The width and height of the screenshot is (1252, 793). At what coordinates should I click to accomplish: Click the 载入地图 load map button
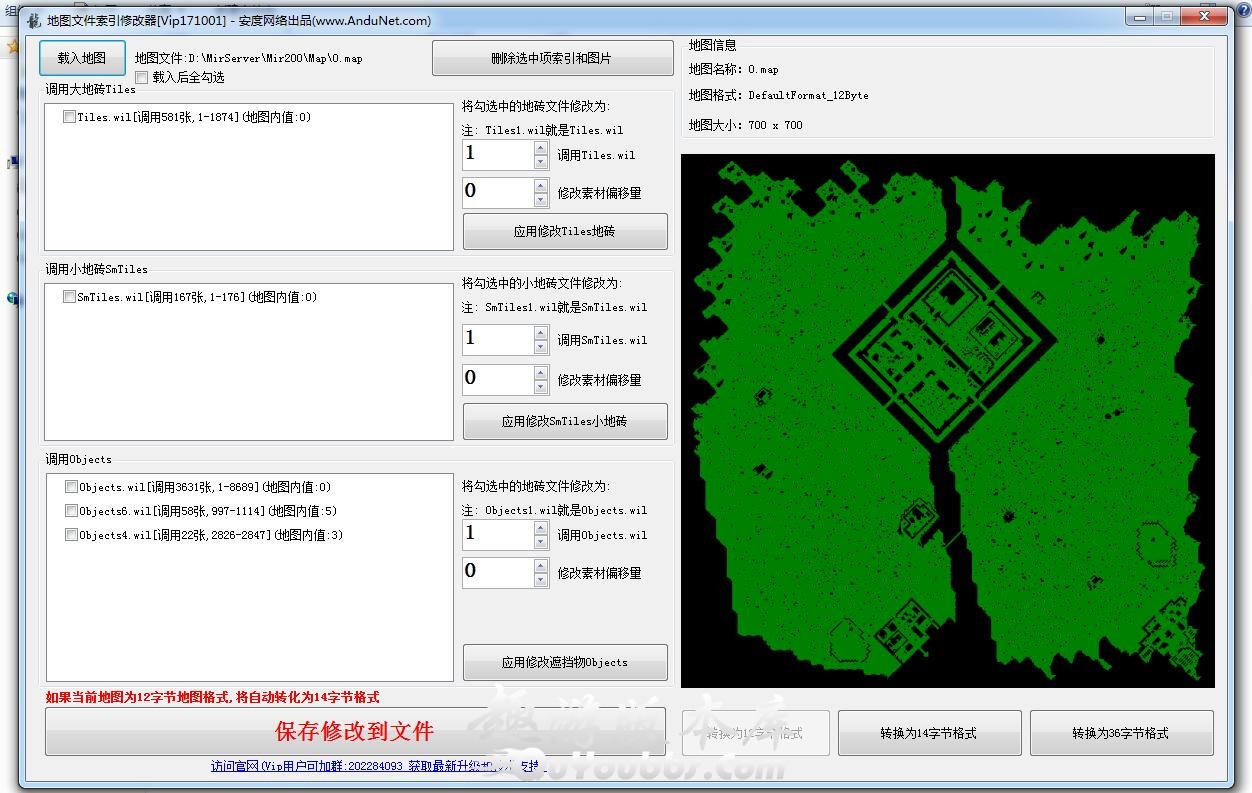click(x=82, y=58)
